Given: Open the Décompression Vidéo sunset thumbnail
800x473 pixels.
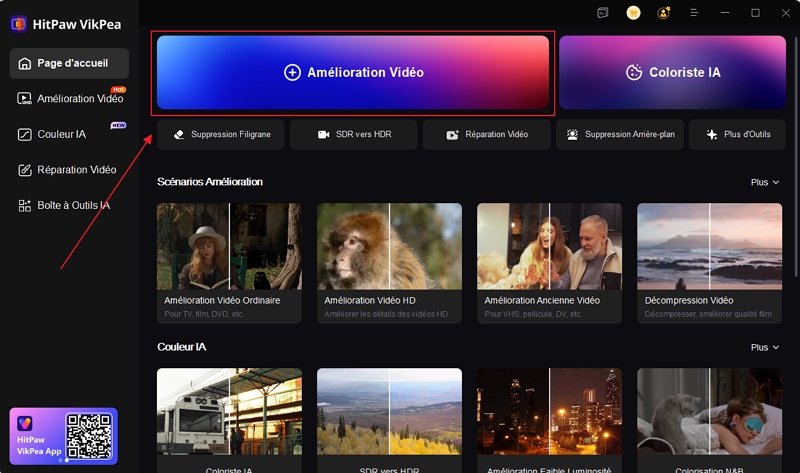Looking at the screenshot, I should (x=709, y=247).
